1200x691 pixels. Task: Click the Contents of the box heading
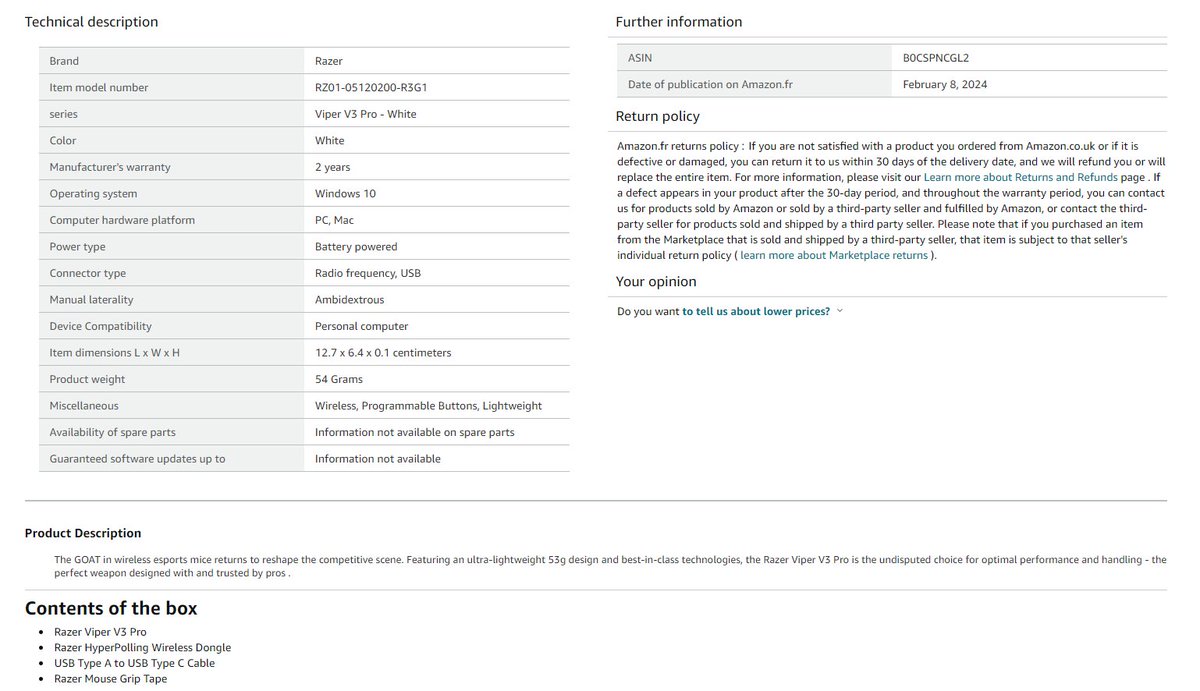[111, 608]
